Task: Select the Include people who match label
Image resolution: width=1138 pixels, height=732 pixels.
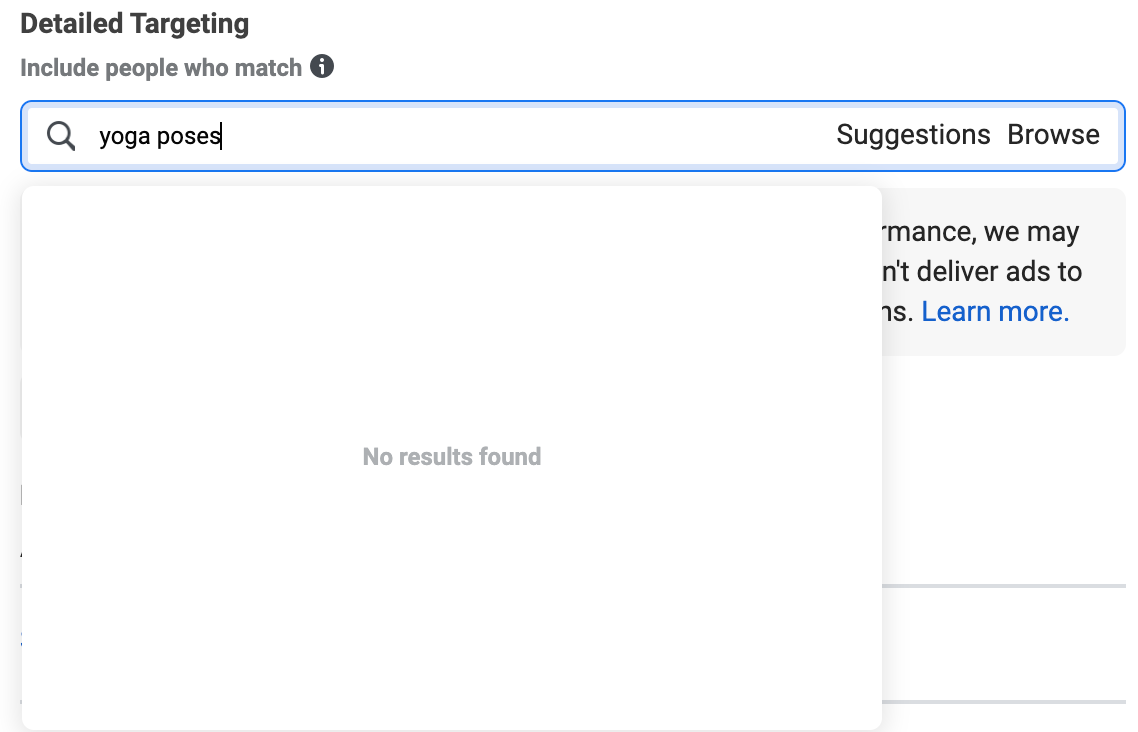Action: 160,67
